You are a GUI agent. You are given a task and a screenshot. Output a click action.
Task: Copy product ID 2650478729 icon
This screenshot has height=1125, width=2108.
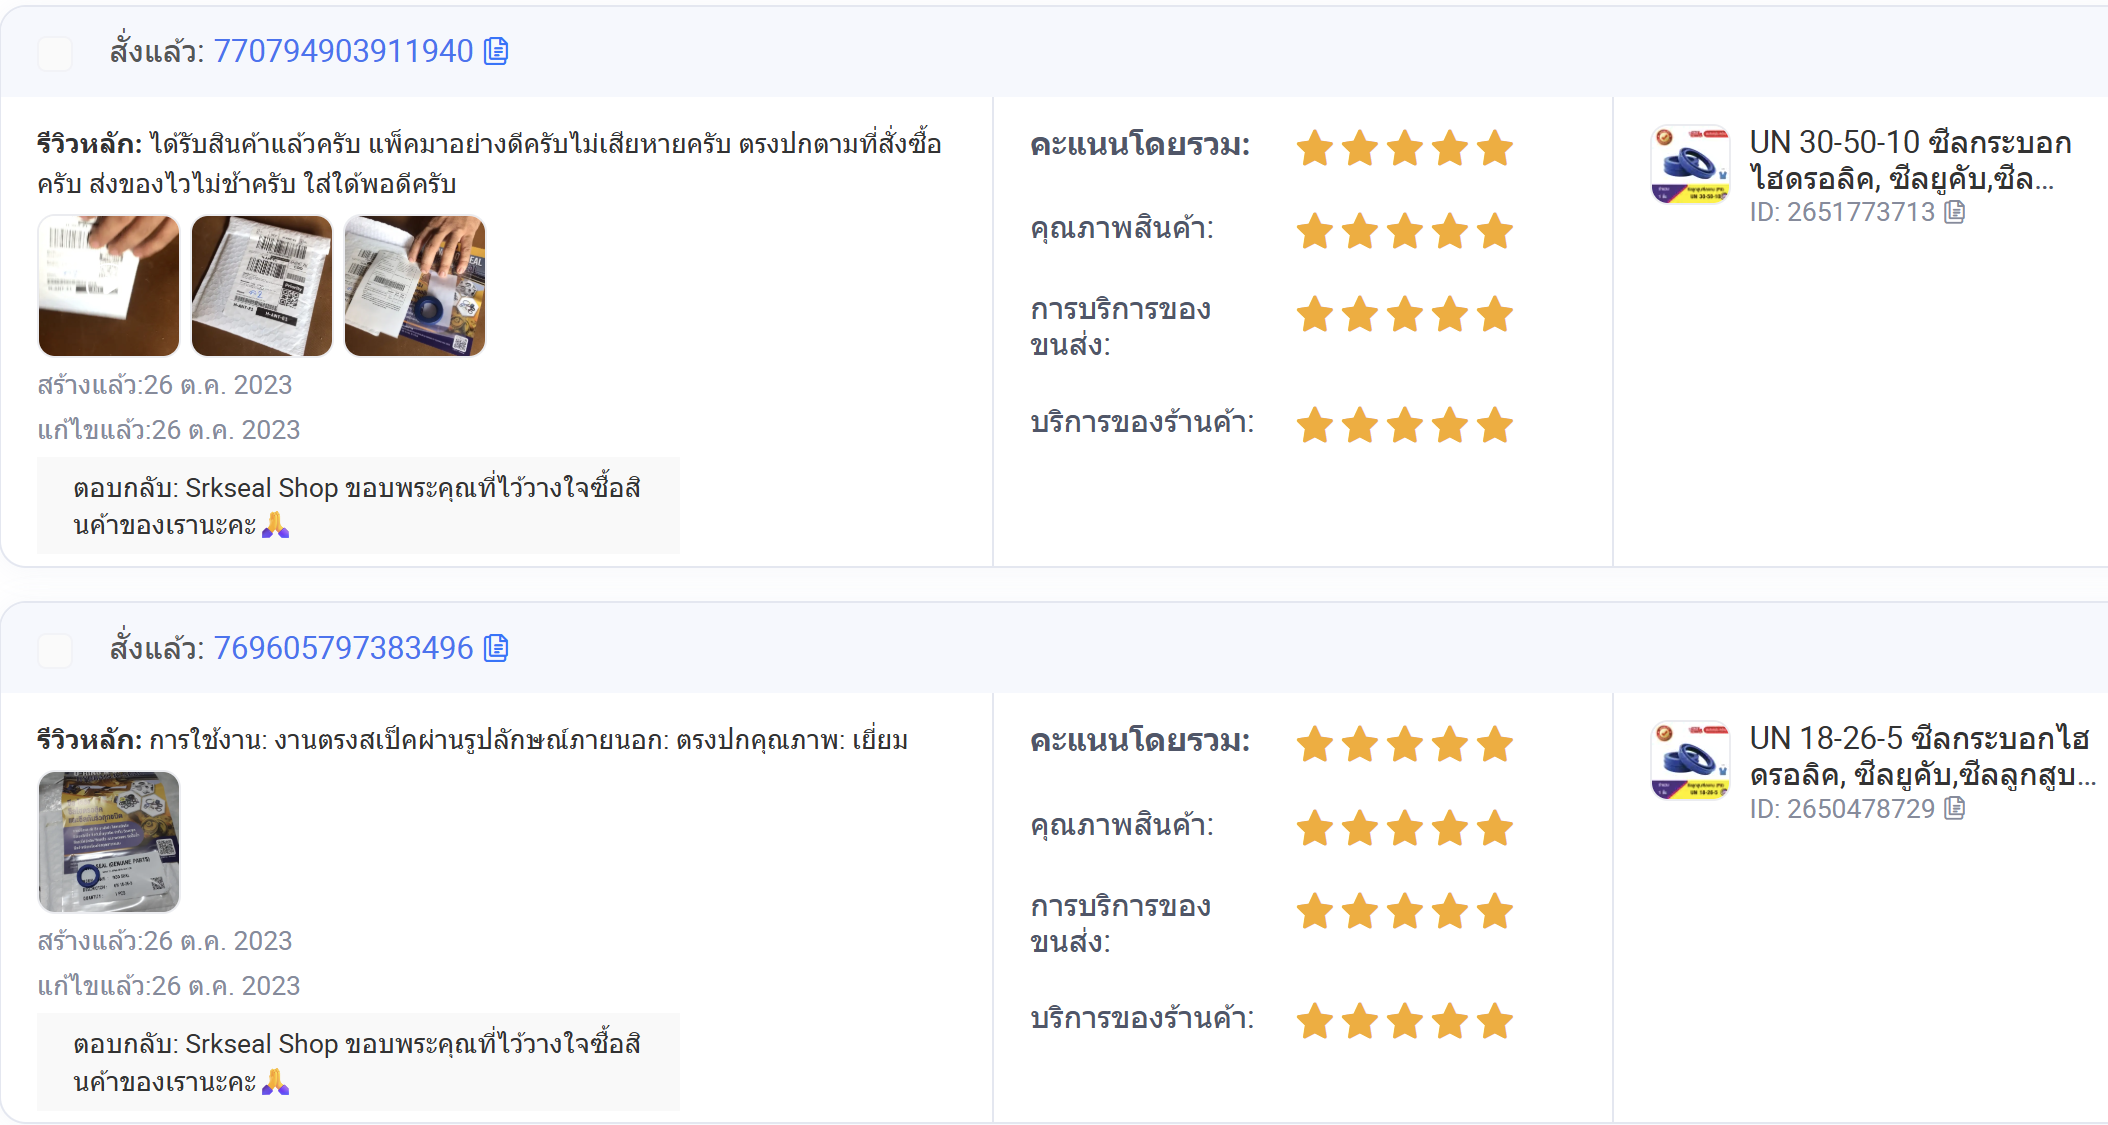1954,808
